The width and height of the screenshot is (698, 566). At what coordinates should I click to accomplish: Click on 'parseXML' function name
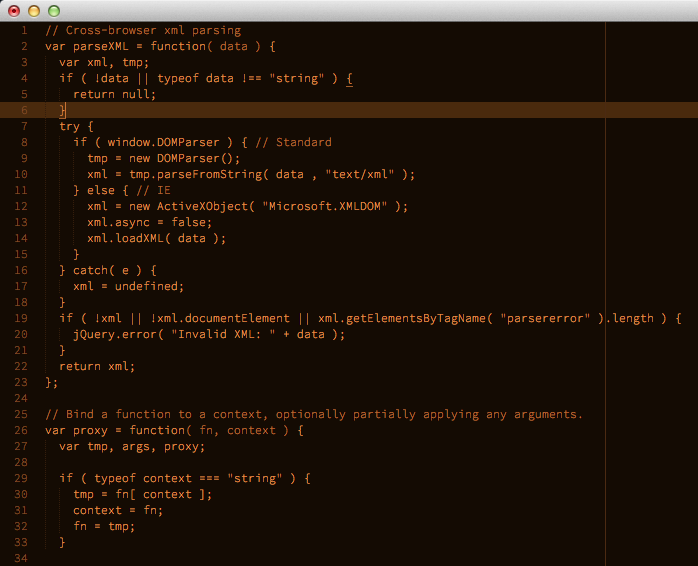pyautogui.click(x=101, y=46)
